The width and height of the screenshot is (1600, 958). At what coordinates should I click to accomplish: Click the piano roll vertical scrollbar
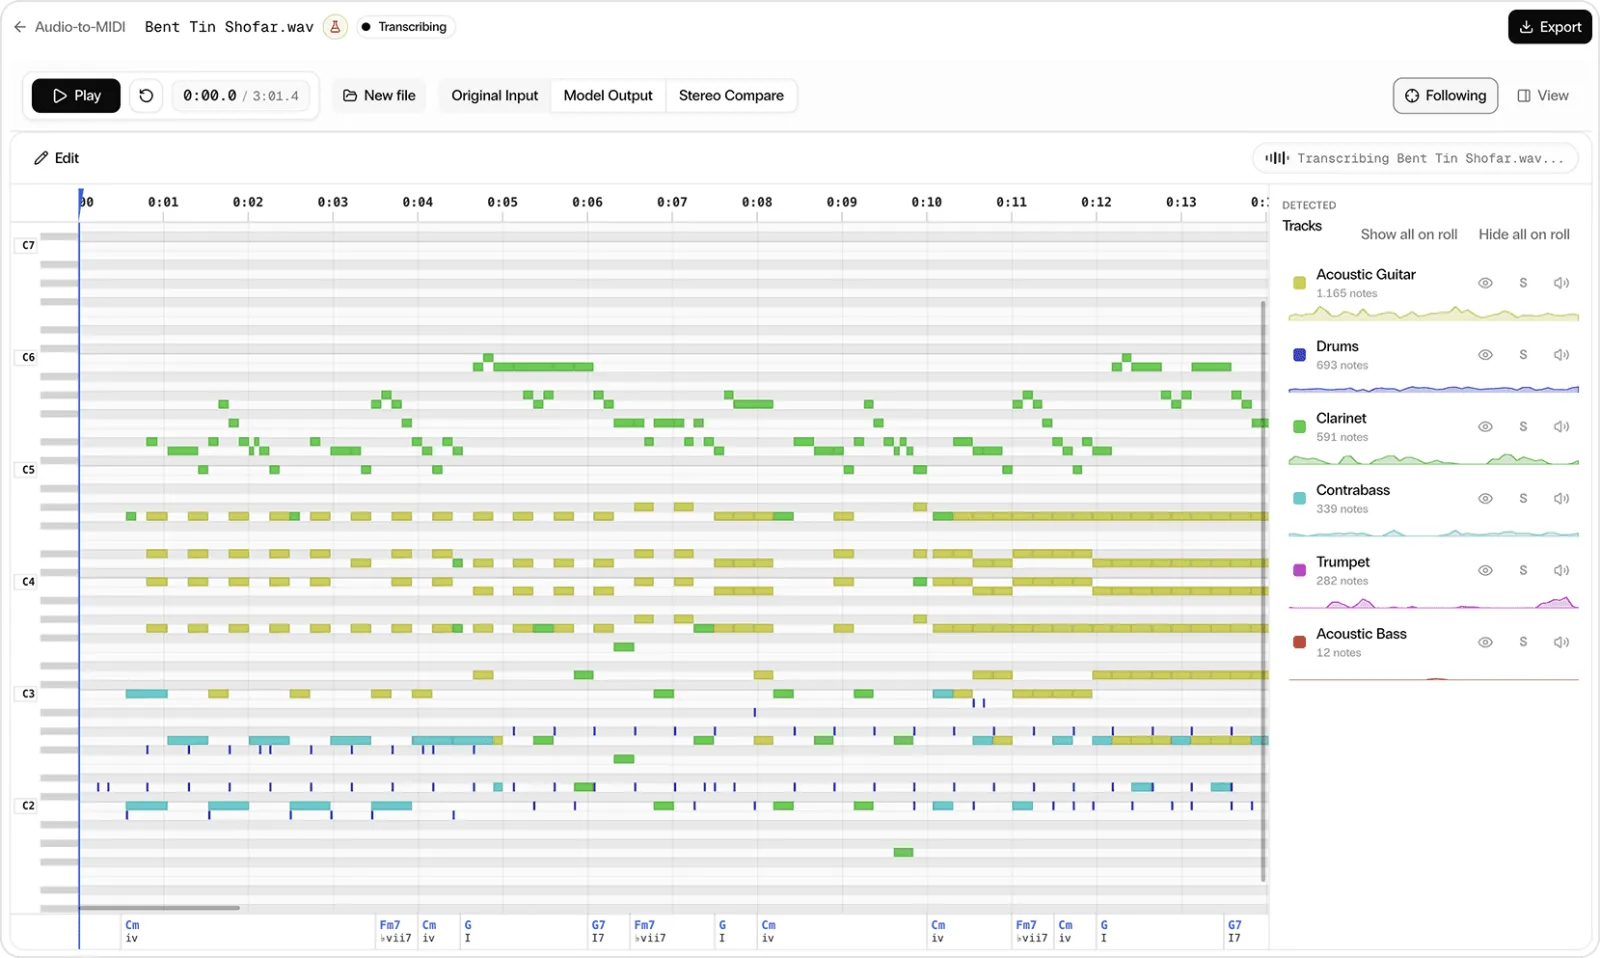click(1263, 590)
